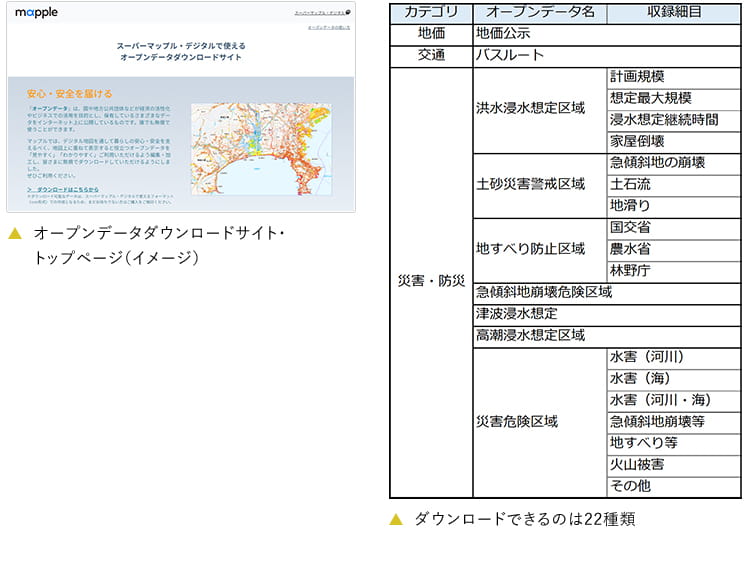Image resolution: width=750 pixels, height=579 pixels.
Task: Select the 土石流 cell
Action: [674, 186]
